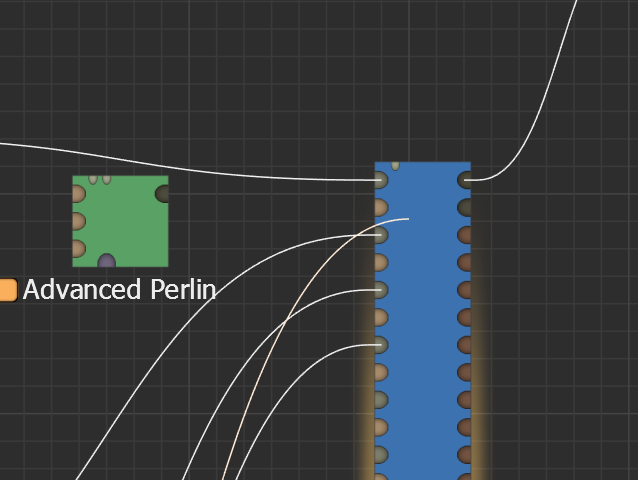Click the orange square beside Advanced Perlin label
Image resolution: width=638 pixels, height=480 pixels.
coord(8,290)
